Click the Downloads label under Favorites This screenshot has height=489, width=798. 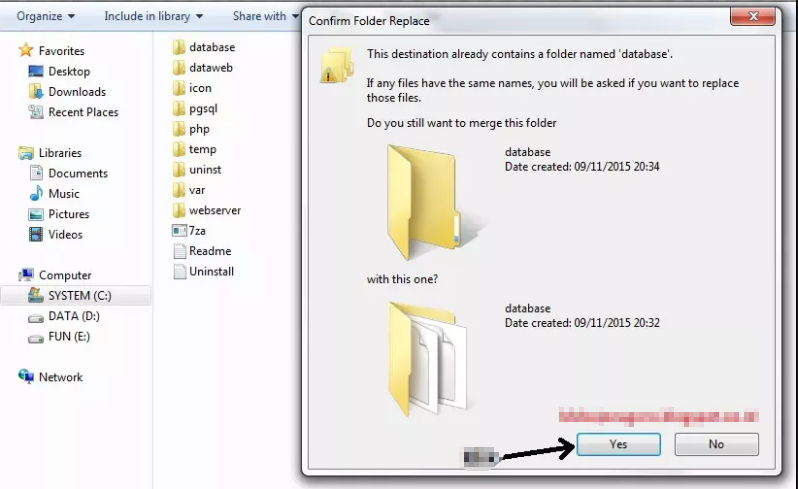pos(77,92)
